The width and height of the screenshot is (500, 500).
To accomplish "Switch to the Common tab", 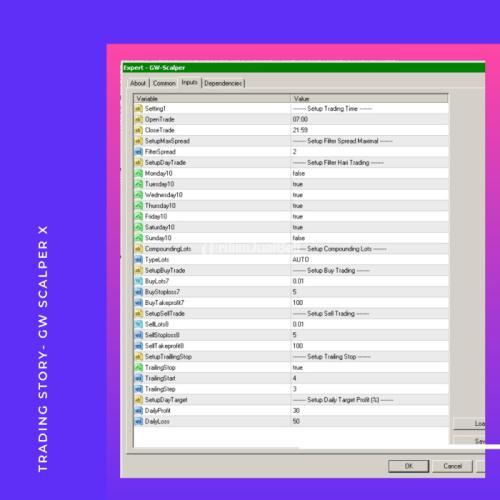I will coord(164,83).
